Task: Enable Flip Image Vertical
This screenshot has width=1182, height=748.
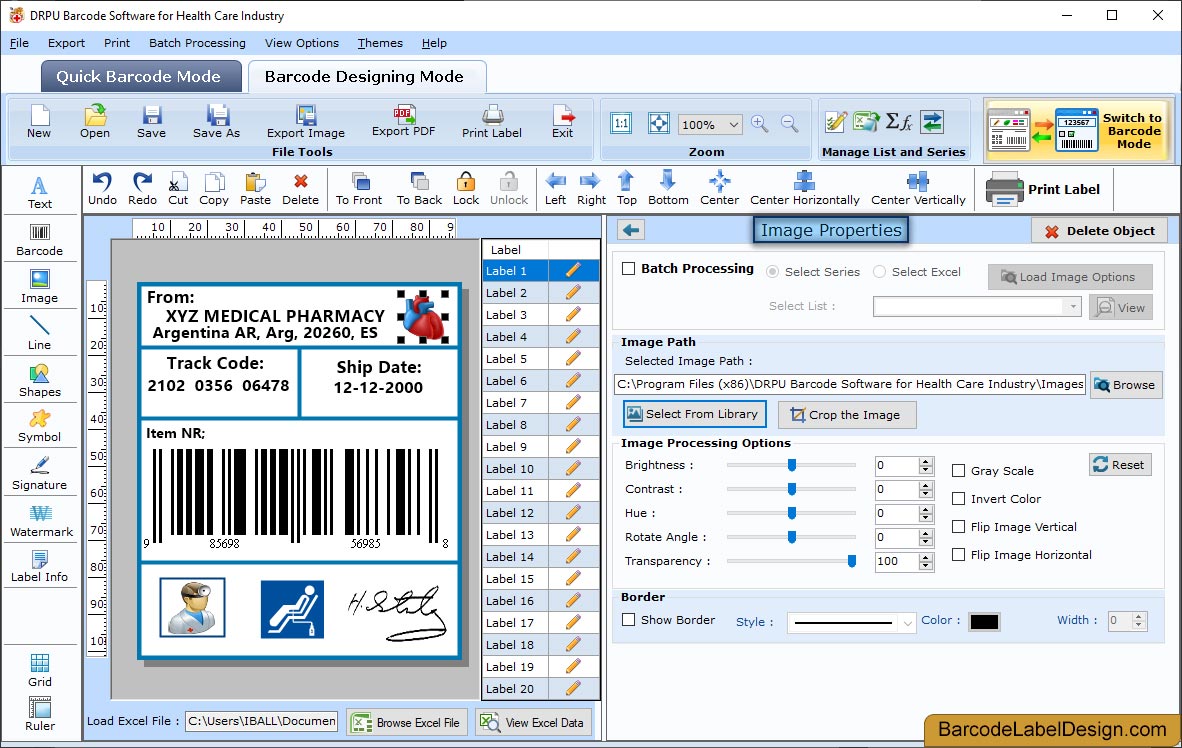Action: tap(959, 526)
